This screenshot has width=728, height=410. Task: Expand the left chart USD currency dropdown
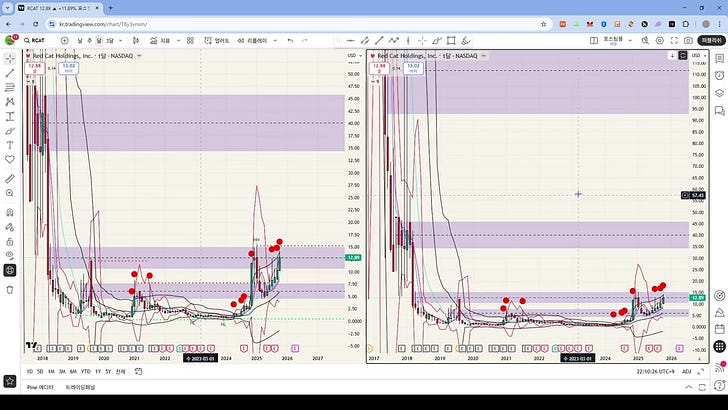[x=354, y=56]
